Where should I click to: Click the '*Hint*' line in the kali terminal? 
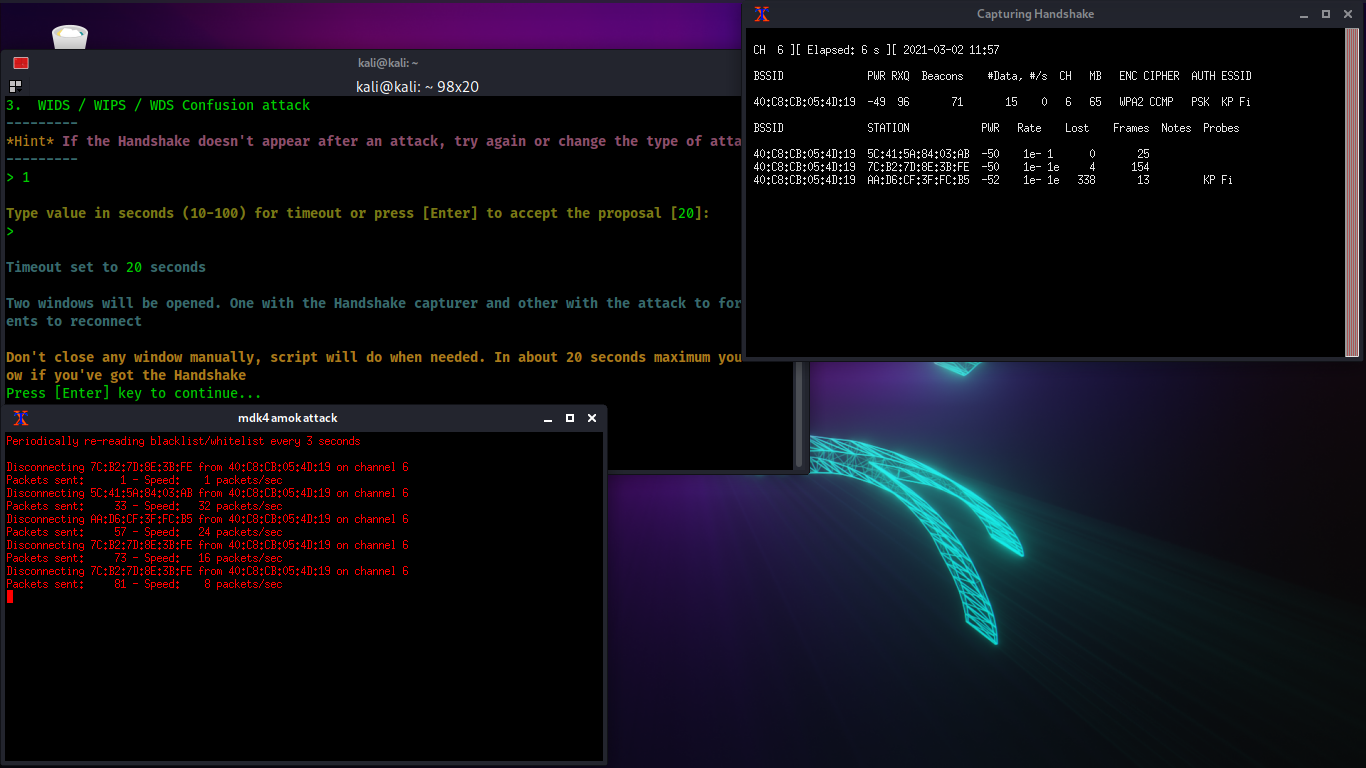374,141
